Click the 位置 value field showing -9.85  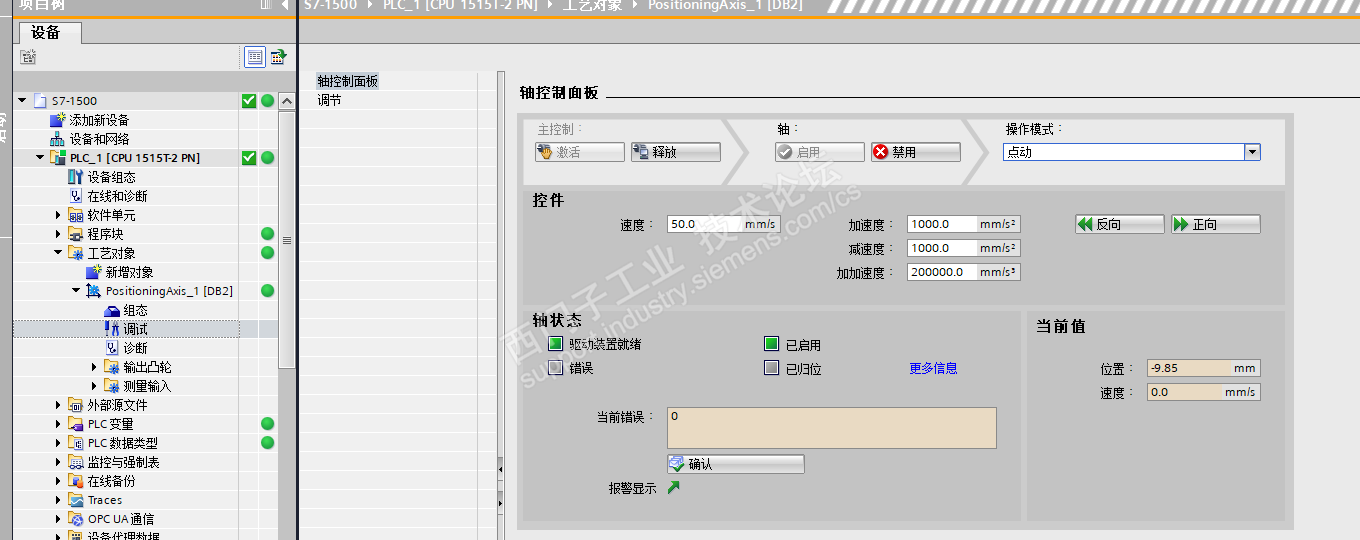point(1203,368)
